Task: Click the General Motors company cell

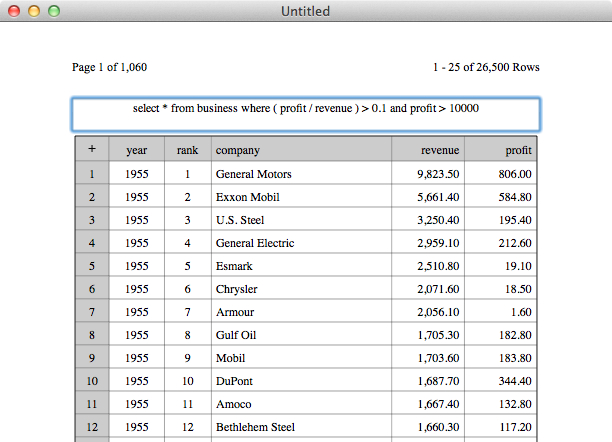Action: pos(301,174)
